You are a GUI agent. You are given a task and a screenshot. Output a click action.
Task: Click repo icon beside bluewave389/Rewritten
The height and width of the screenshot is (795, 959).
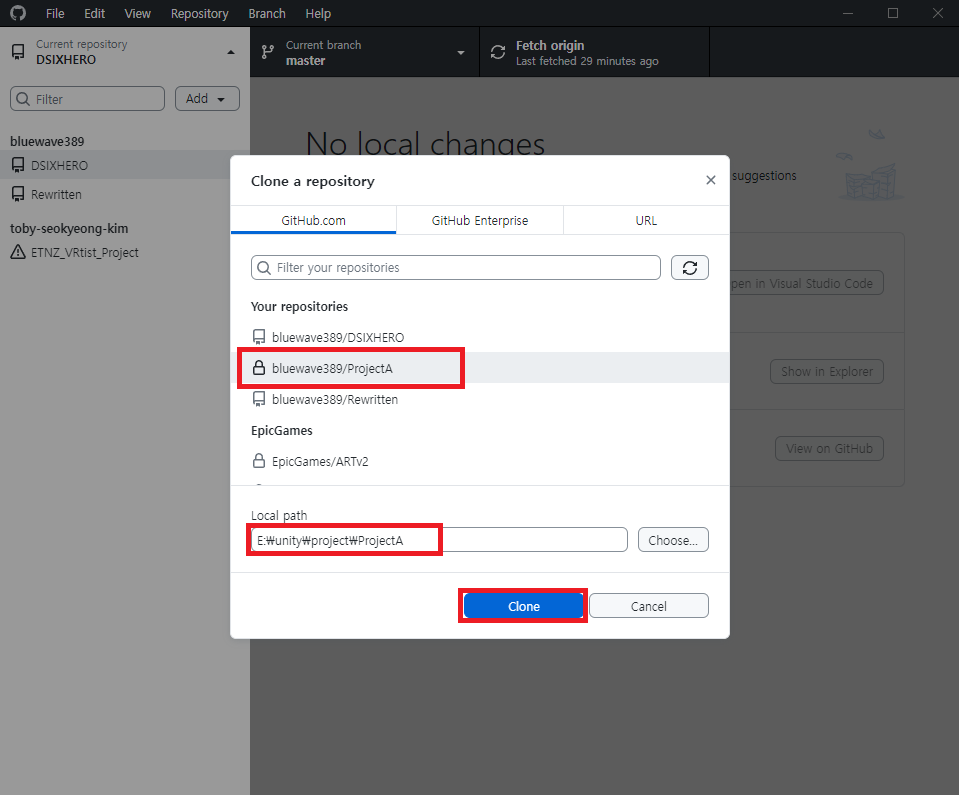click(259, 399)
